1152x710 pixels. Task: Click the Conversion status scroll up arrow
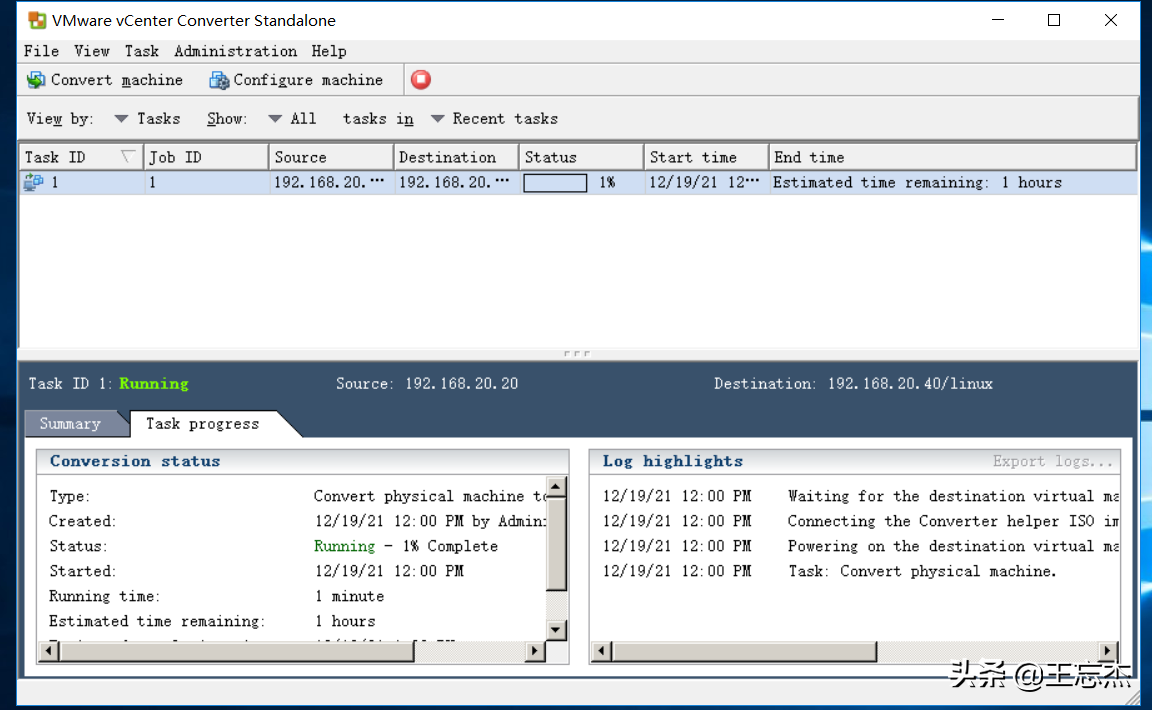(556, 487)
